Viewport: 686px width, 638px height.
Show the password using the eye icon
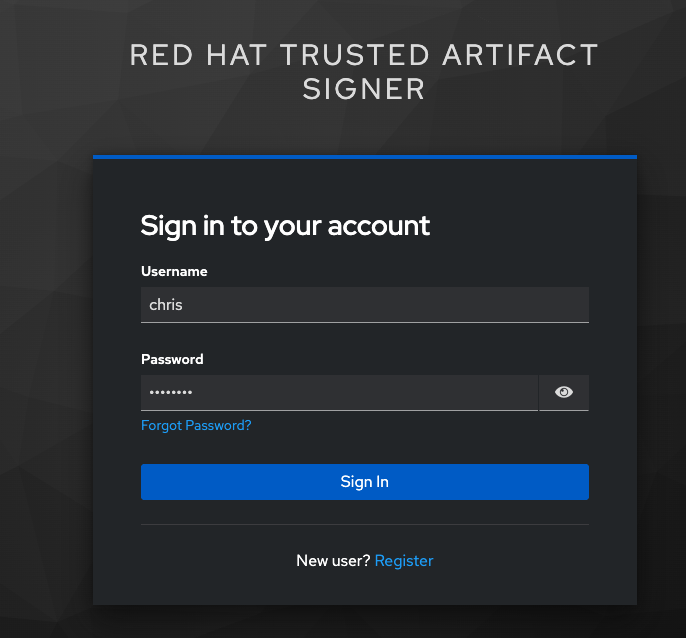tap(564, 393)
